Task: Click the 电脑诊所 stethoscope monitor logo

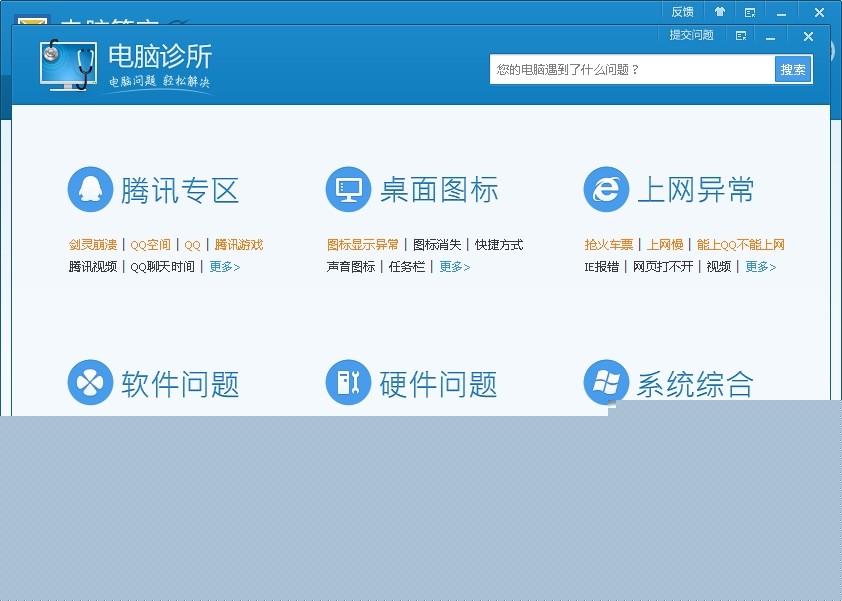Action: (x=69, y=64)
